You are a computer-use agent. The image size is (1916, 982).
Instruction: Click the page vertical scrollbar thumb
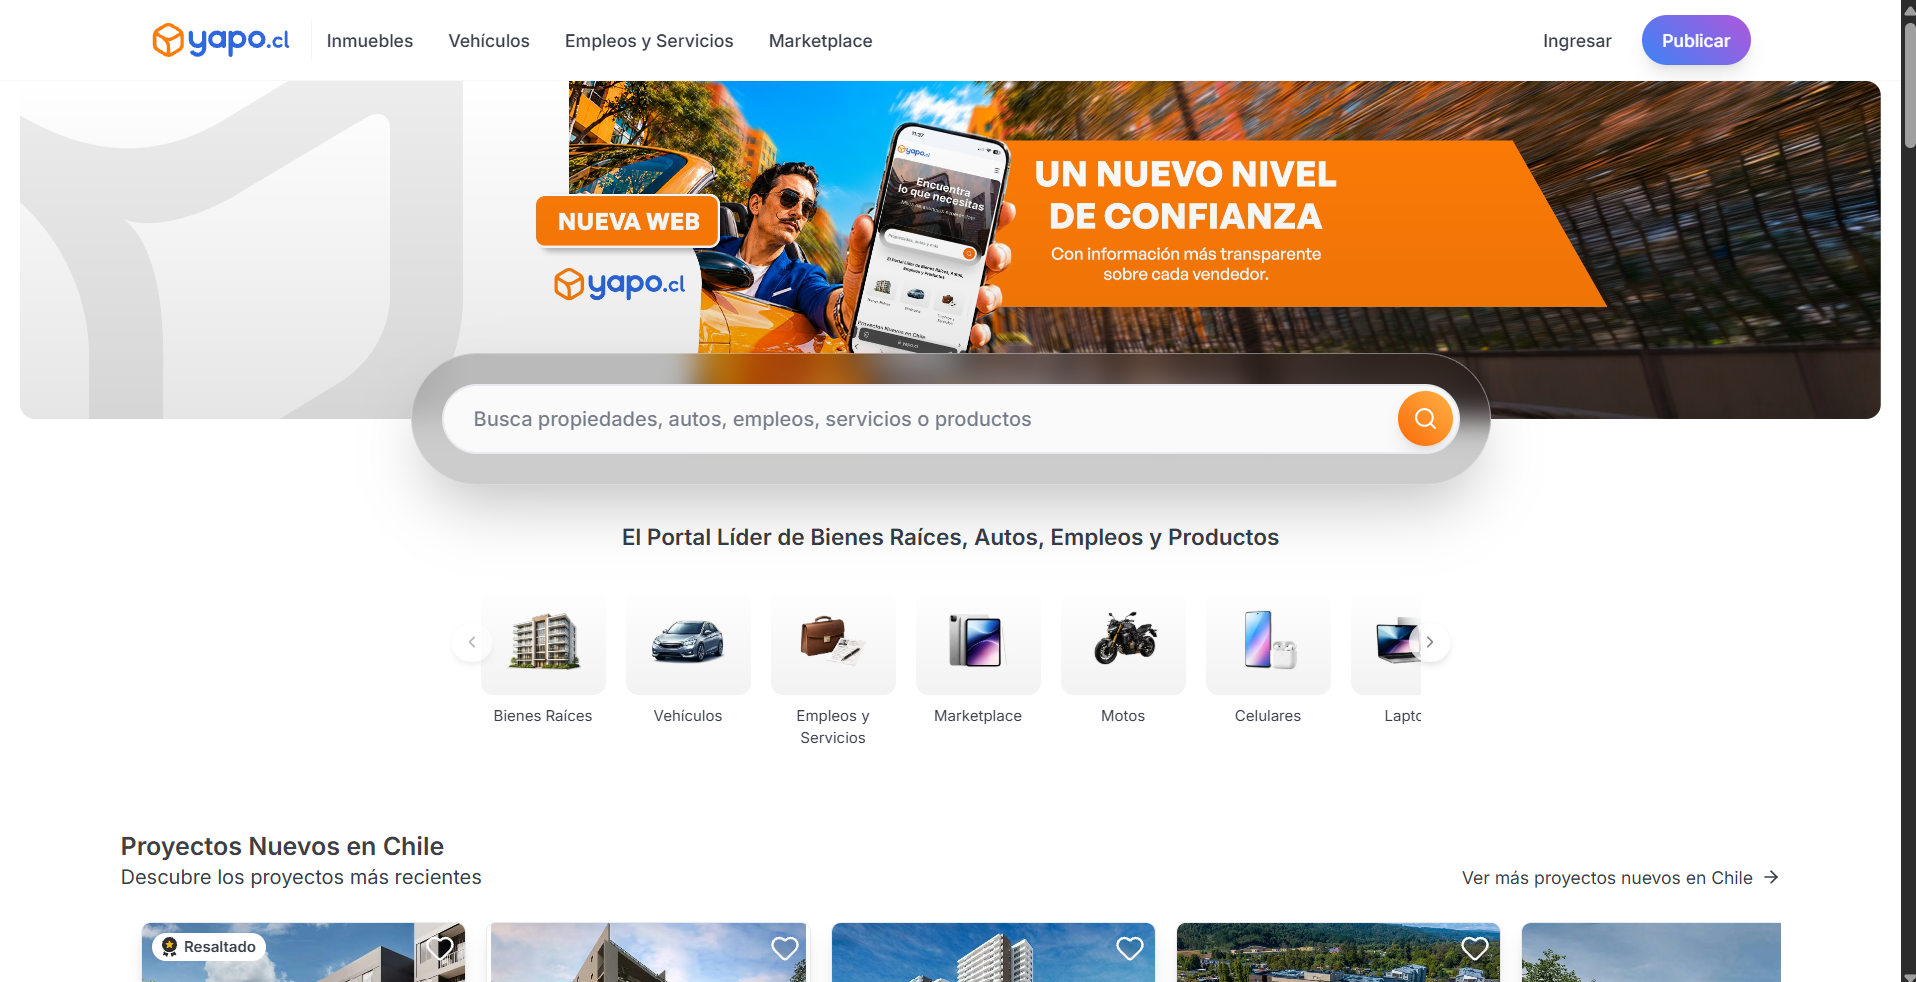point(1909,85)
